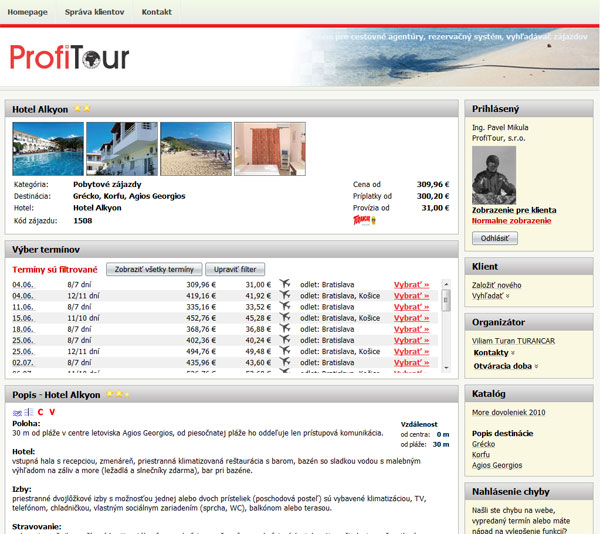Click the airplane icon in the 419,16 € row
The height and width of the screenshot is (534, 600).
pyautogui.click(x=285, y=295)
